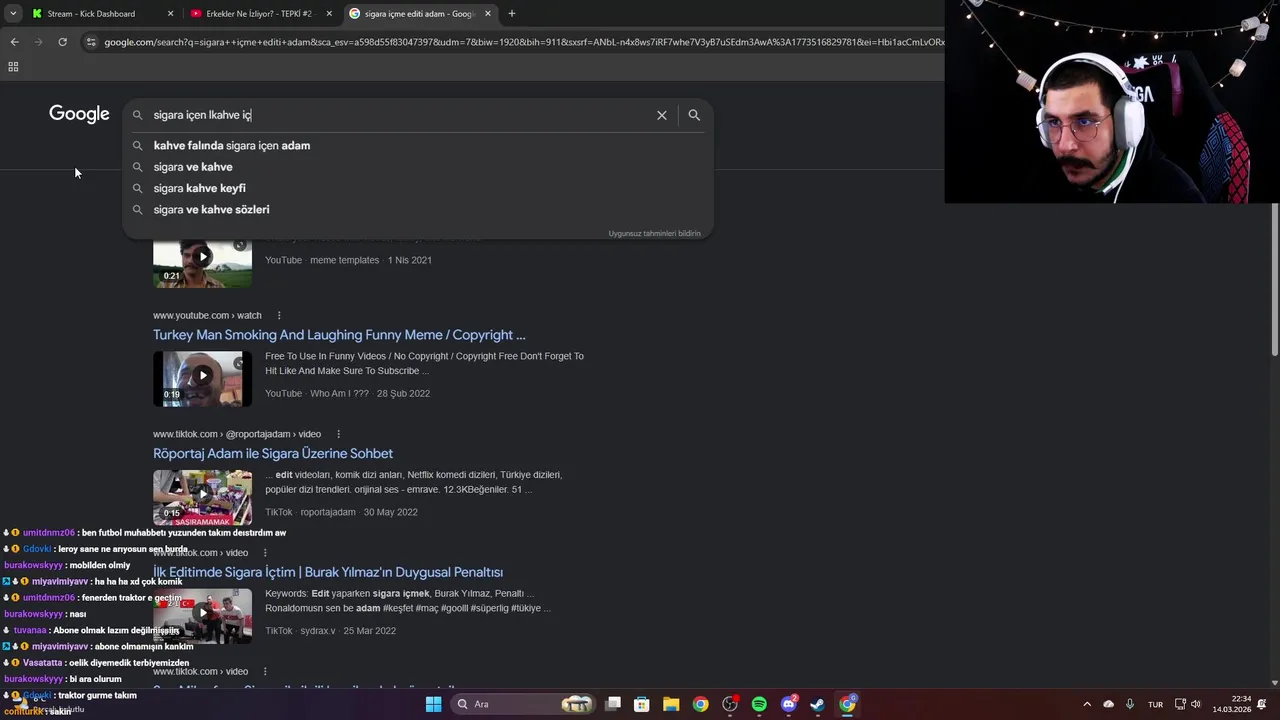1280x720 pixels.
Task: Play the Turkey Man Smoking video thumbnail
Action: tap(202, 378)
